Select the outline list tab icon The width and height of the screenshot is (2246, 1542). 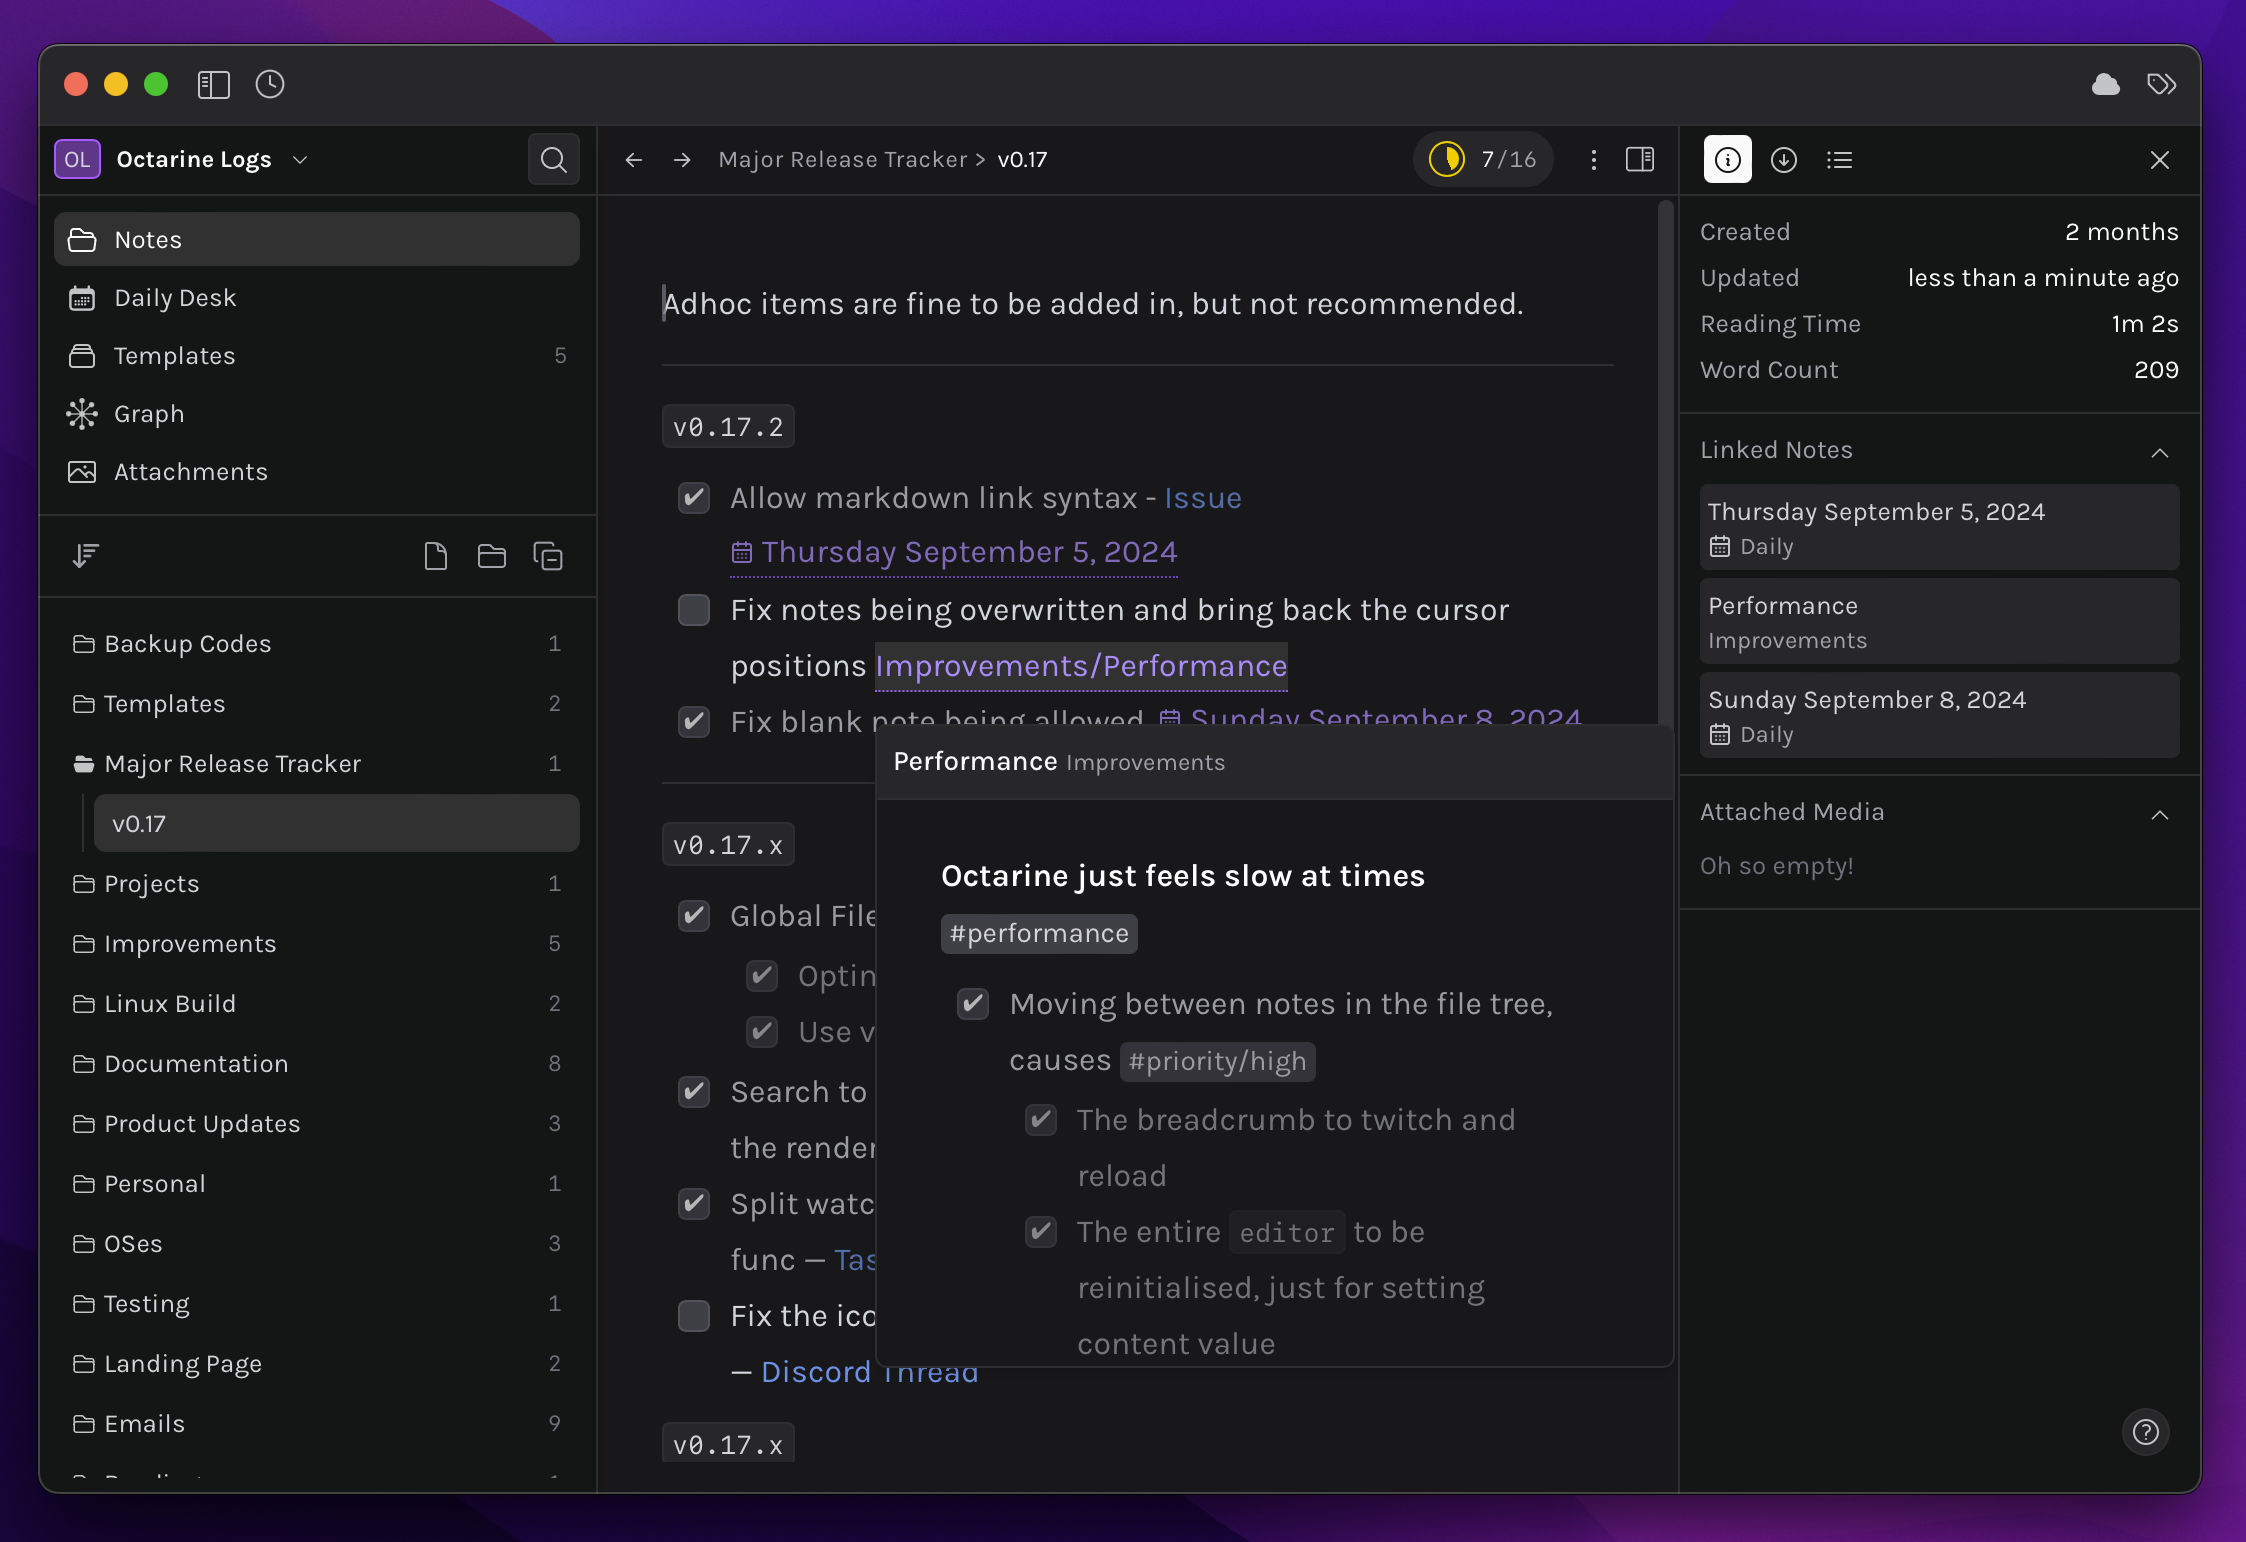(1840, 160)
